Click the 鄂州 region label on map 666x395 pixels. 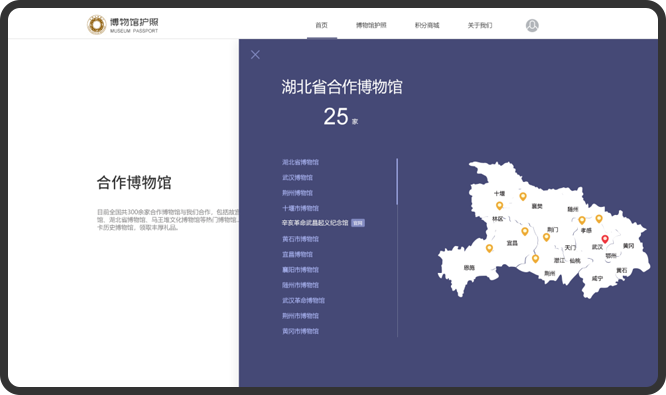[x=611, y=256]
